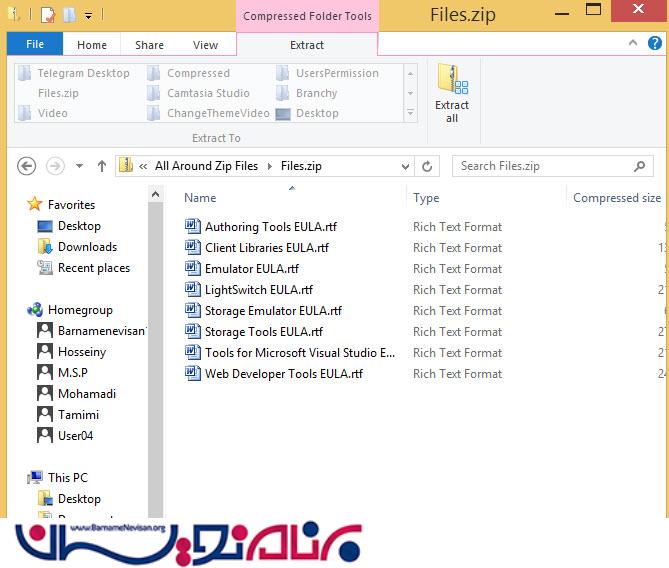The width and height of the screenshot is (669, 568).
Task: Click the Back navigation arrow
Action: click(x=27, y=166)
